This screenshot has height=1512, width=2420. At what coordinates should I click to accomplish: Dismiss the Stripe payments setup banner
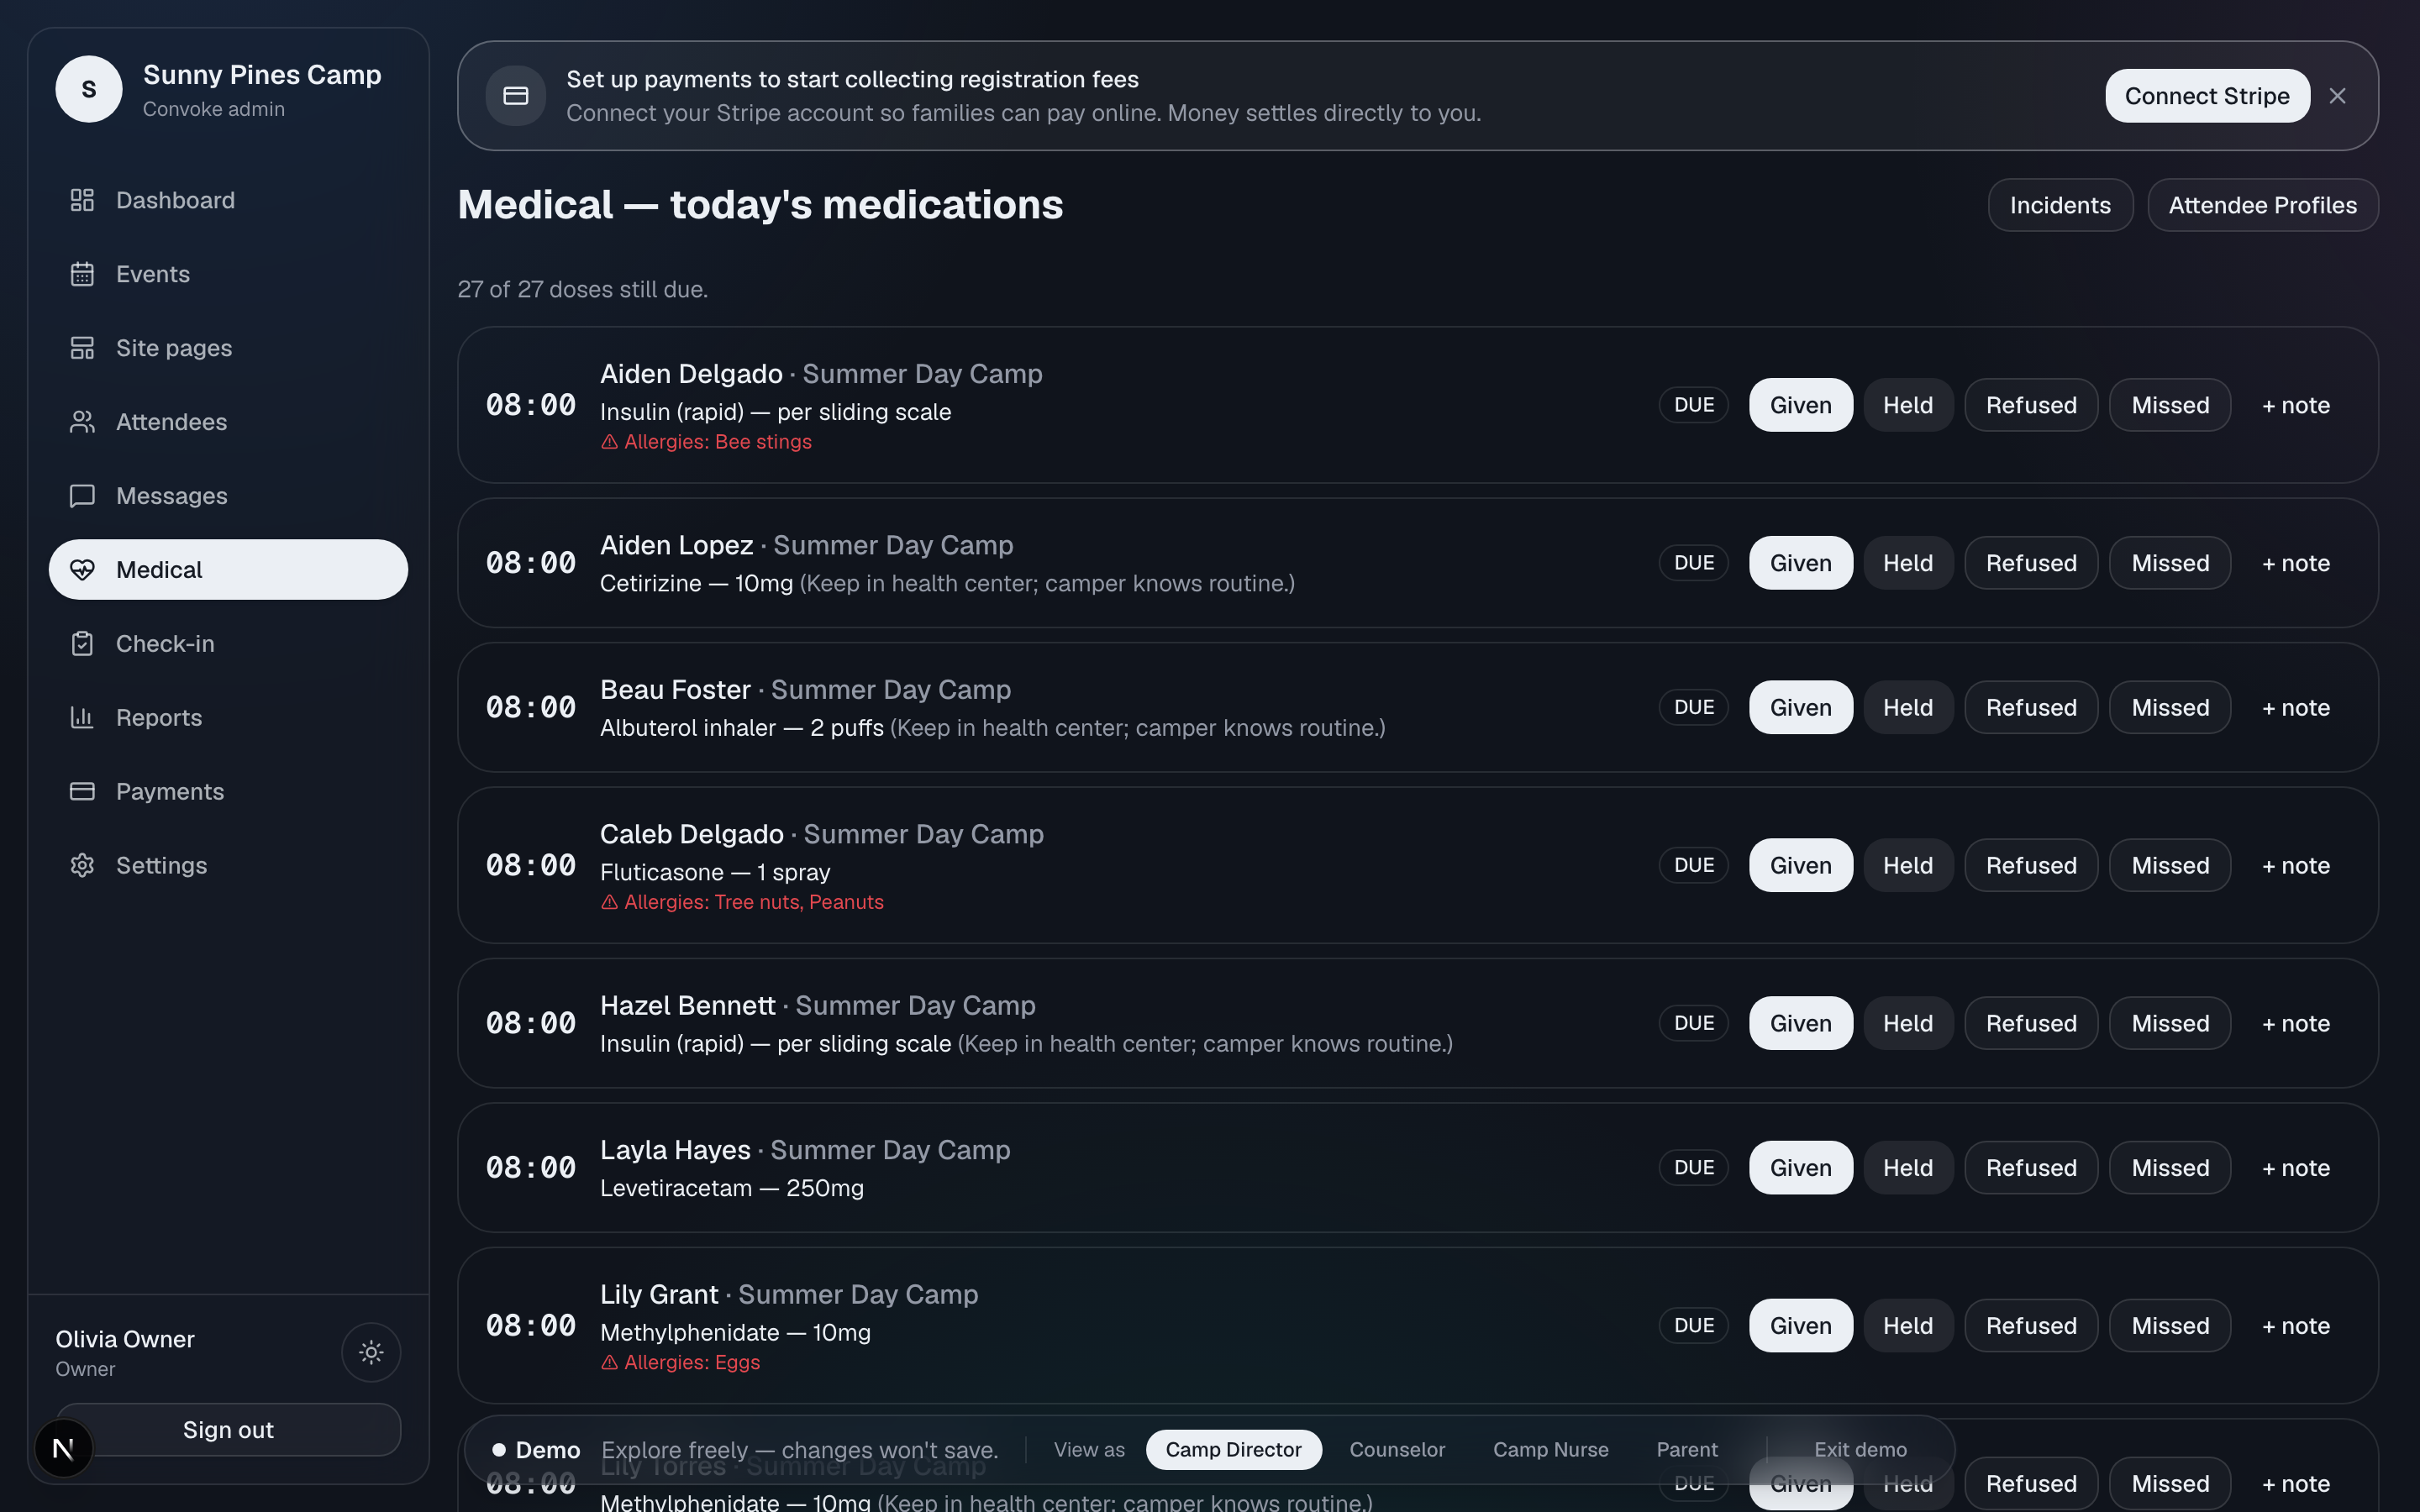2337,96
